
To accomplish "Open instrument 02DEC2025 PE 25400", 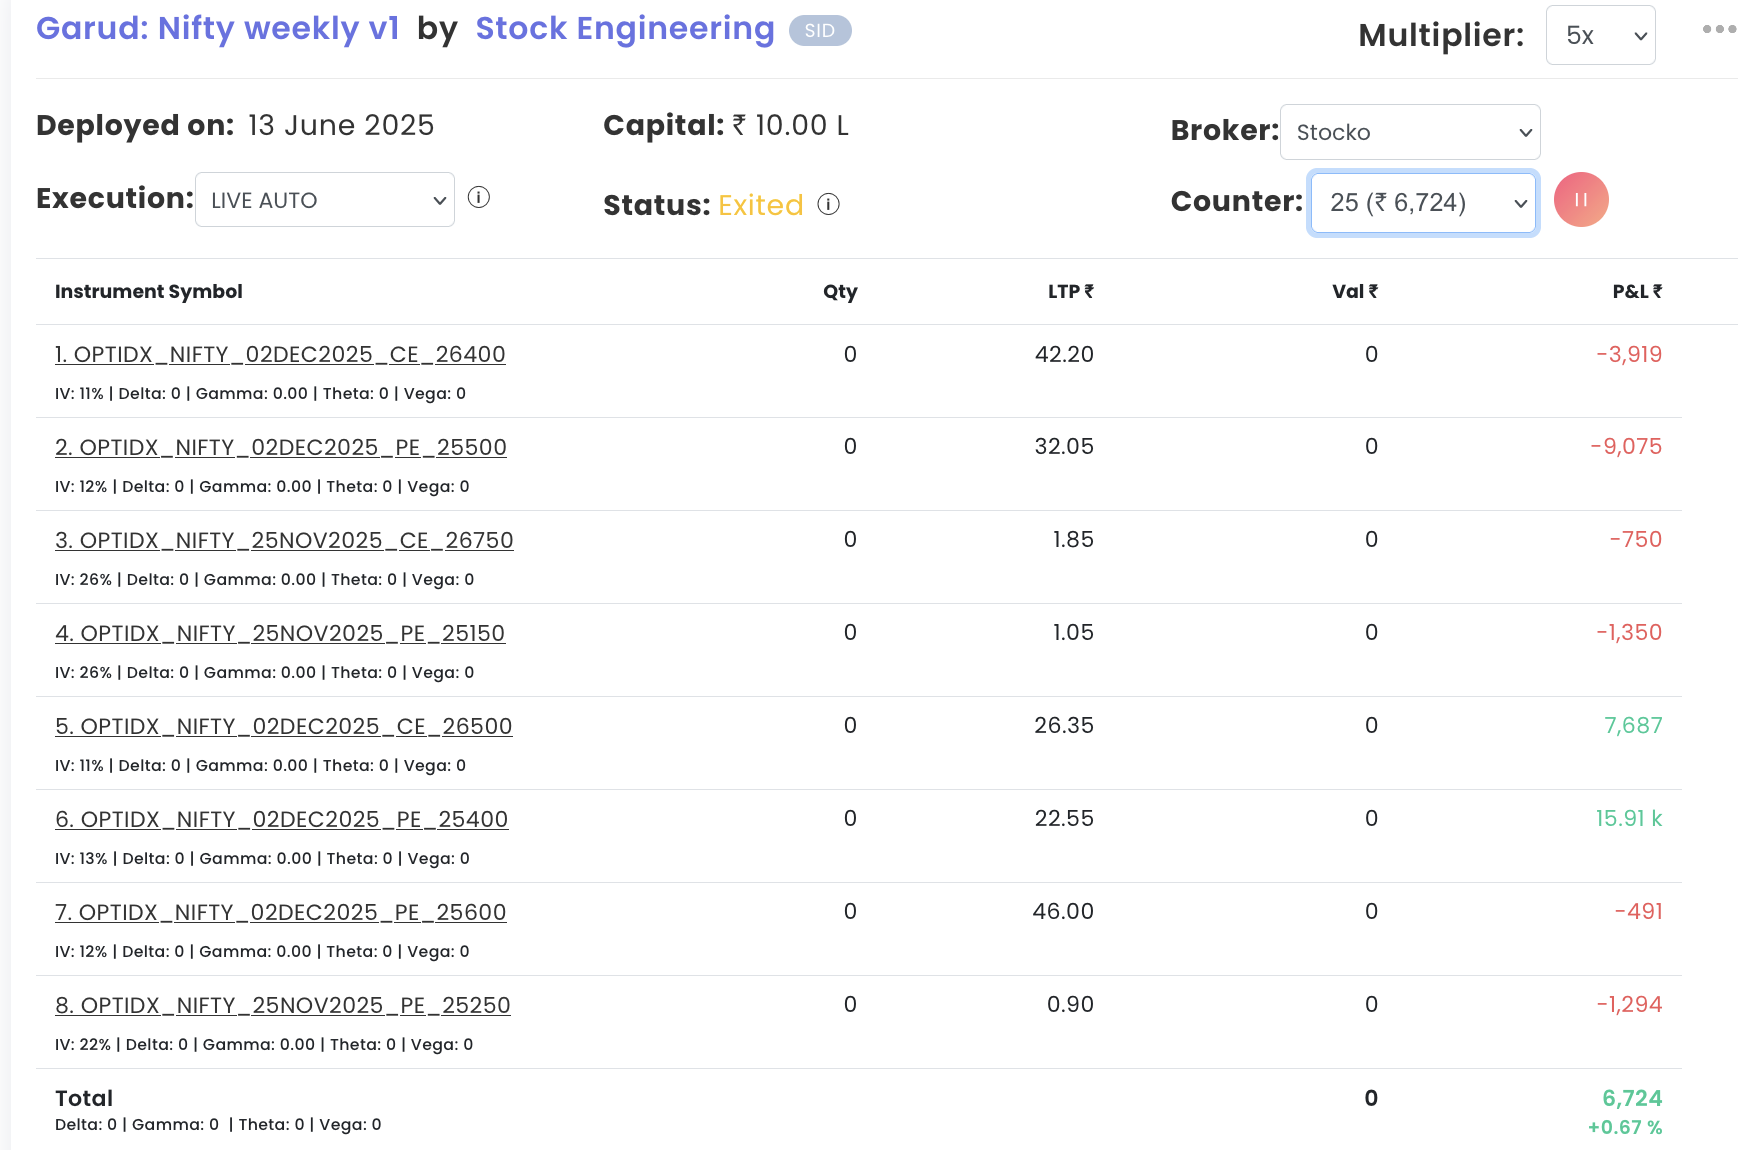I will [x=281, y=820].
